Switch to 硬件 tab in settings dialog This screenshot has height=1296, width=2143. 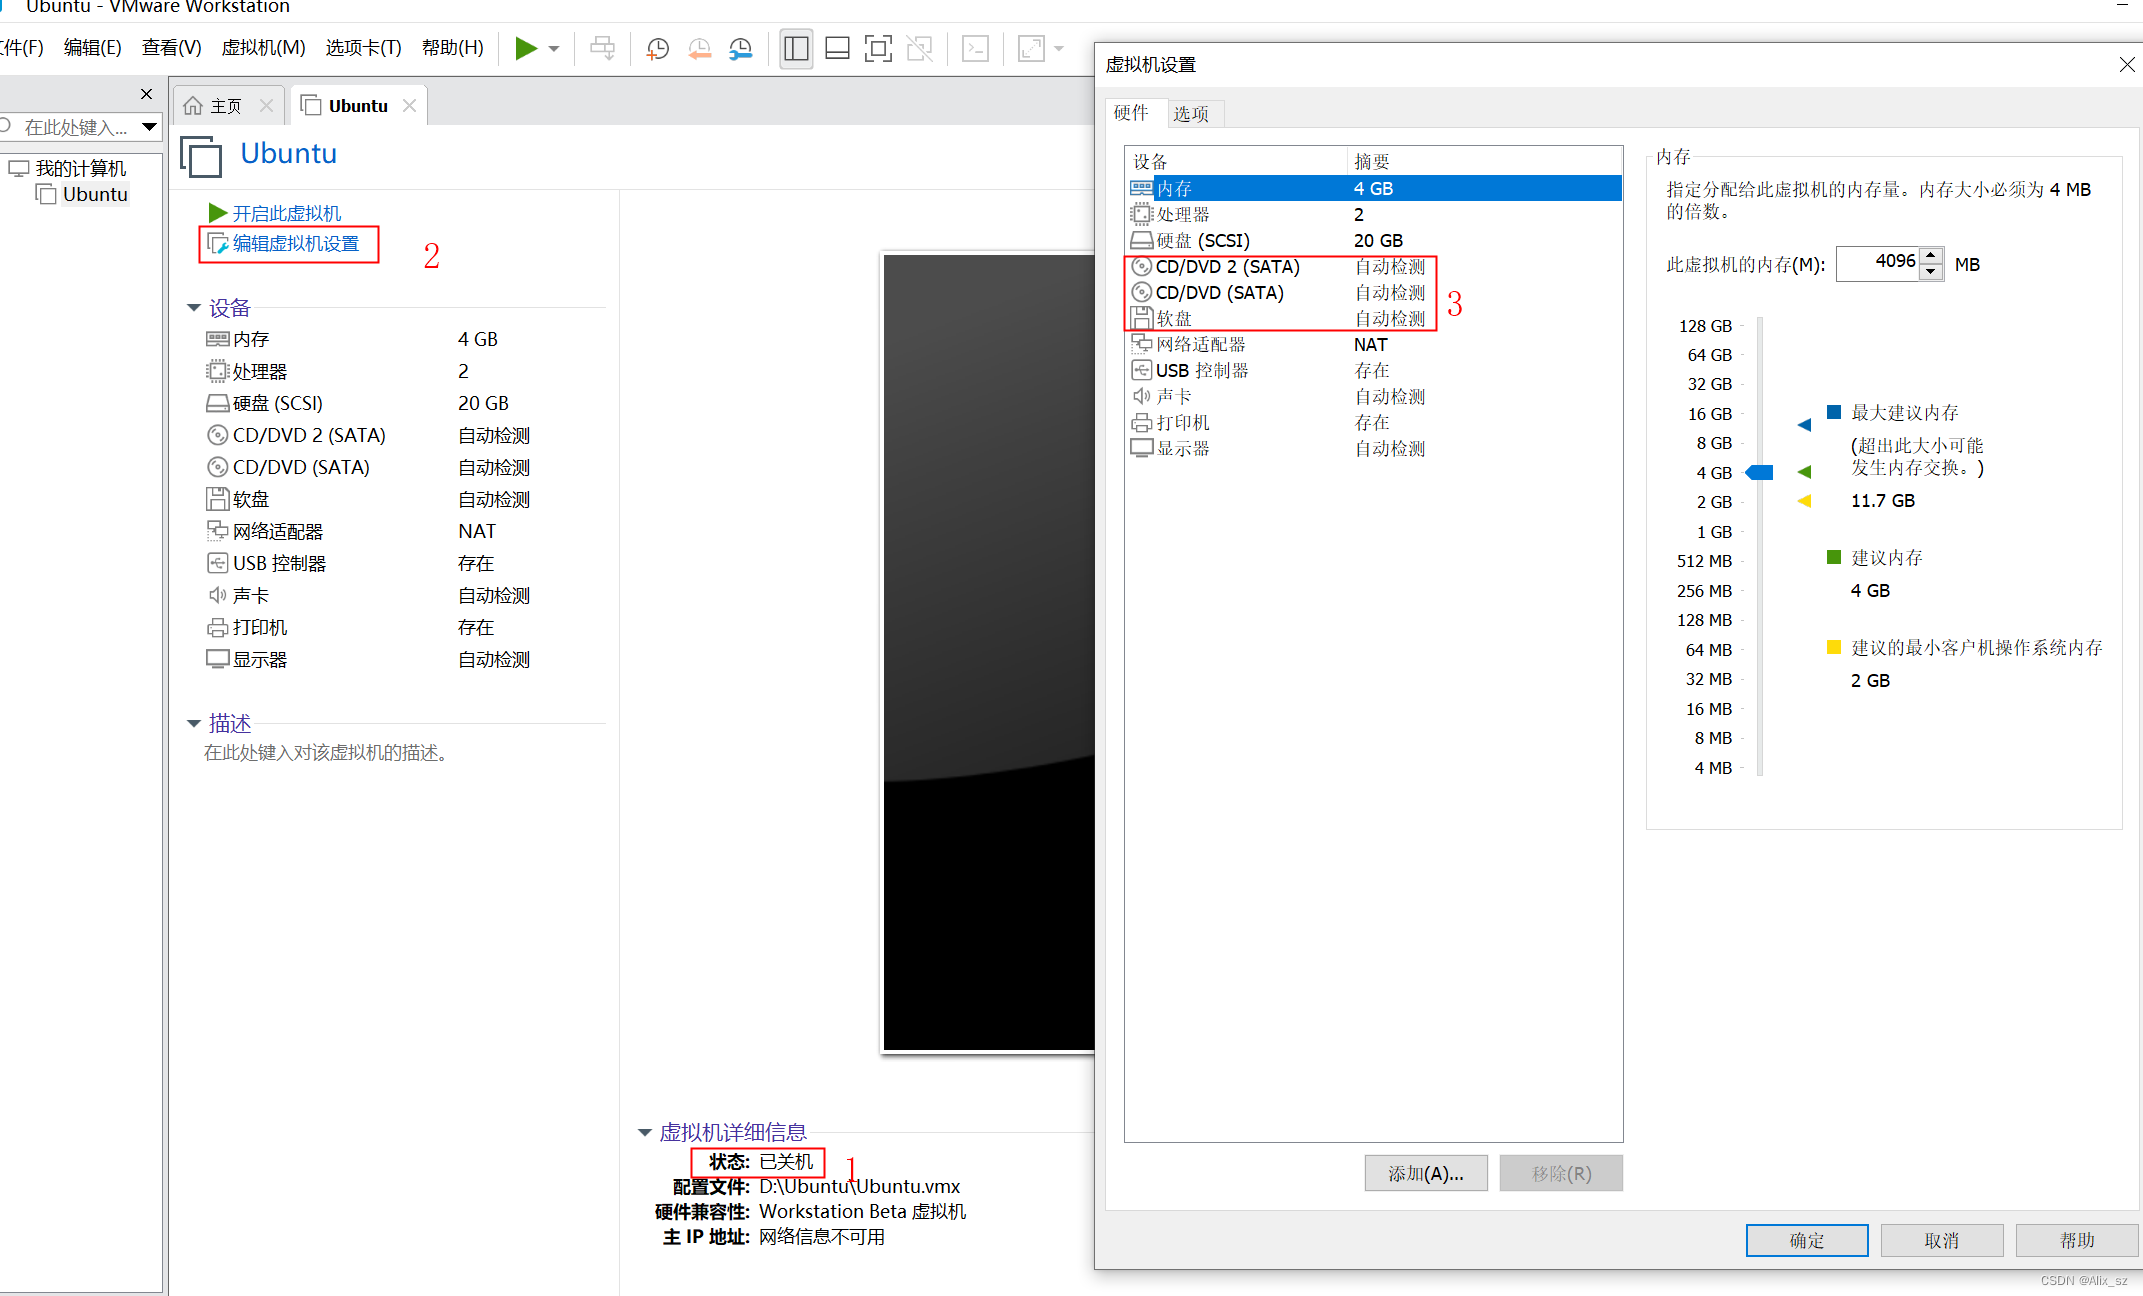[x=1131, y=113]
